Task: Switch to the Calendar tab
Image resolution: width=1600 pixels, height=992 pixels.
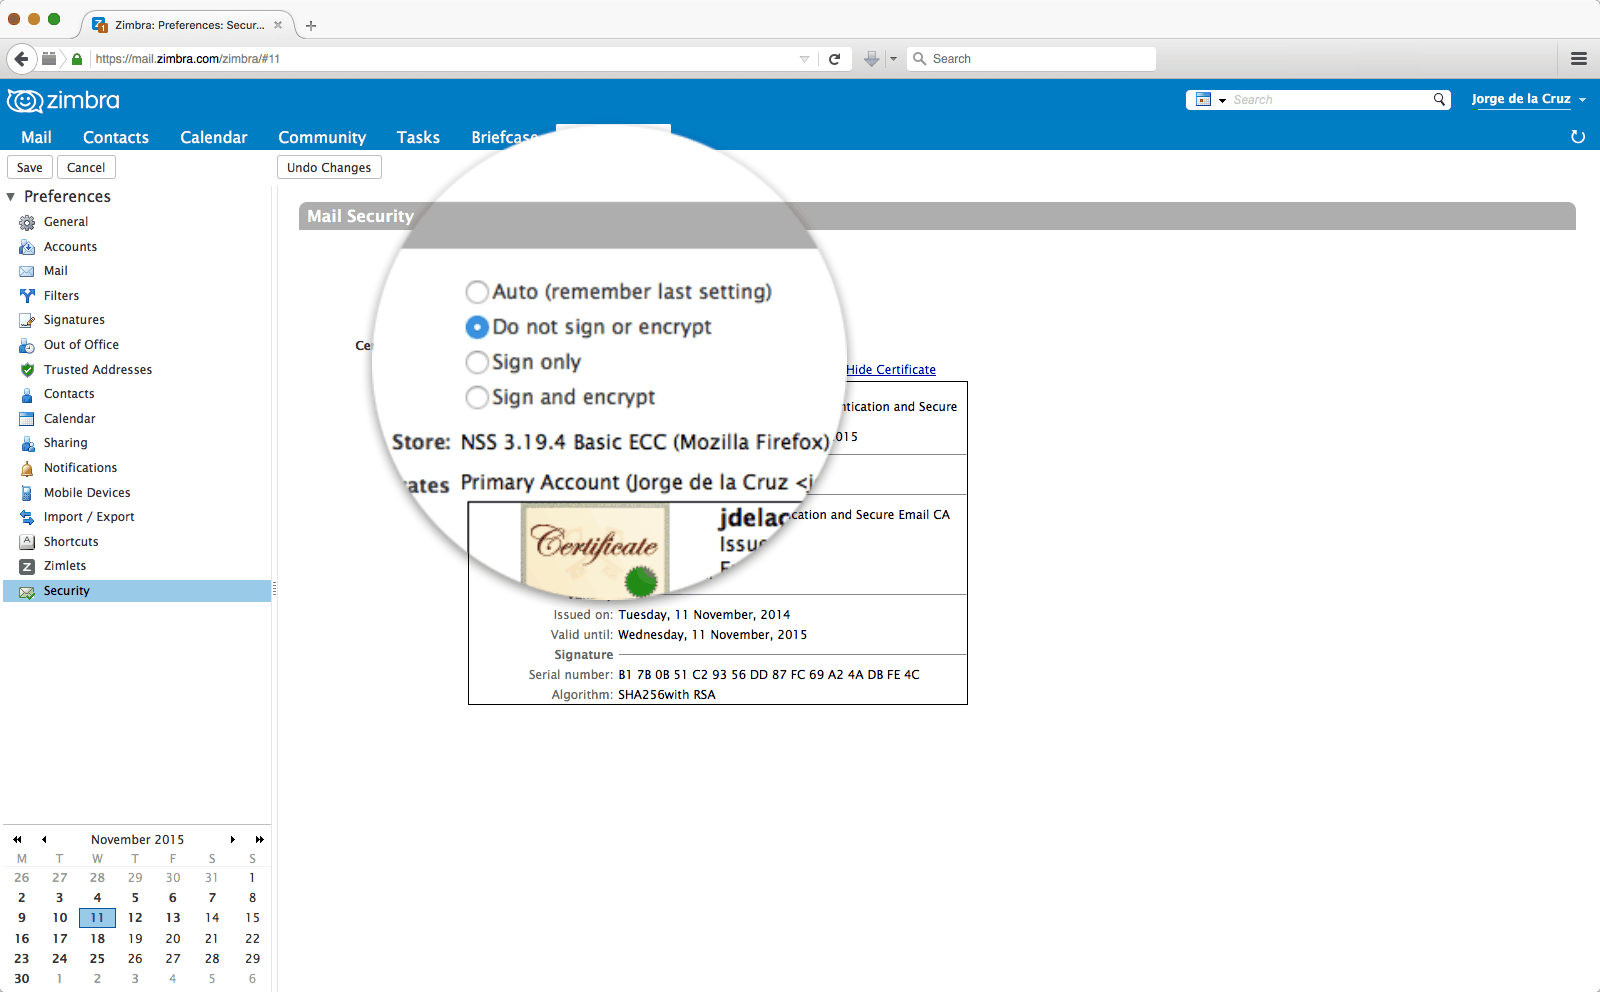Action: (x=213, y=137)
